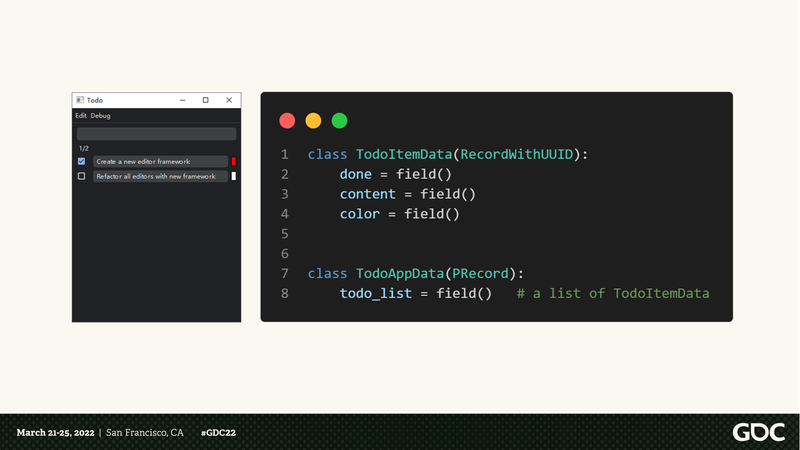The width and height of the screenshot is (800, 450).
Task: Click the green dot on code window
Action: click(x=339, y=121)
